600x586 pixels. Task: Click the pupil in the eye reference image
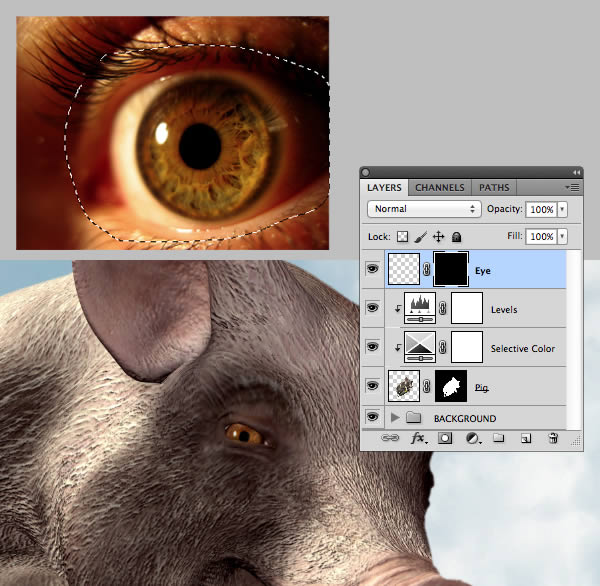[x=200, y=146]
